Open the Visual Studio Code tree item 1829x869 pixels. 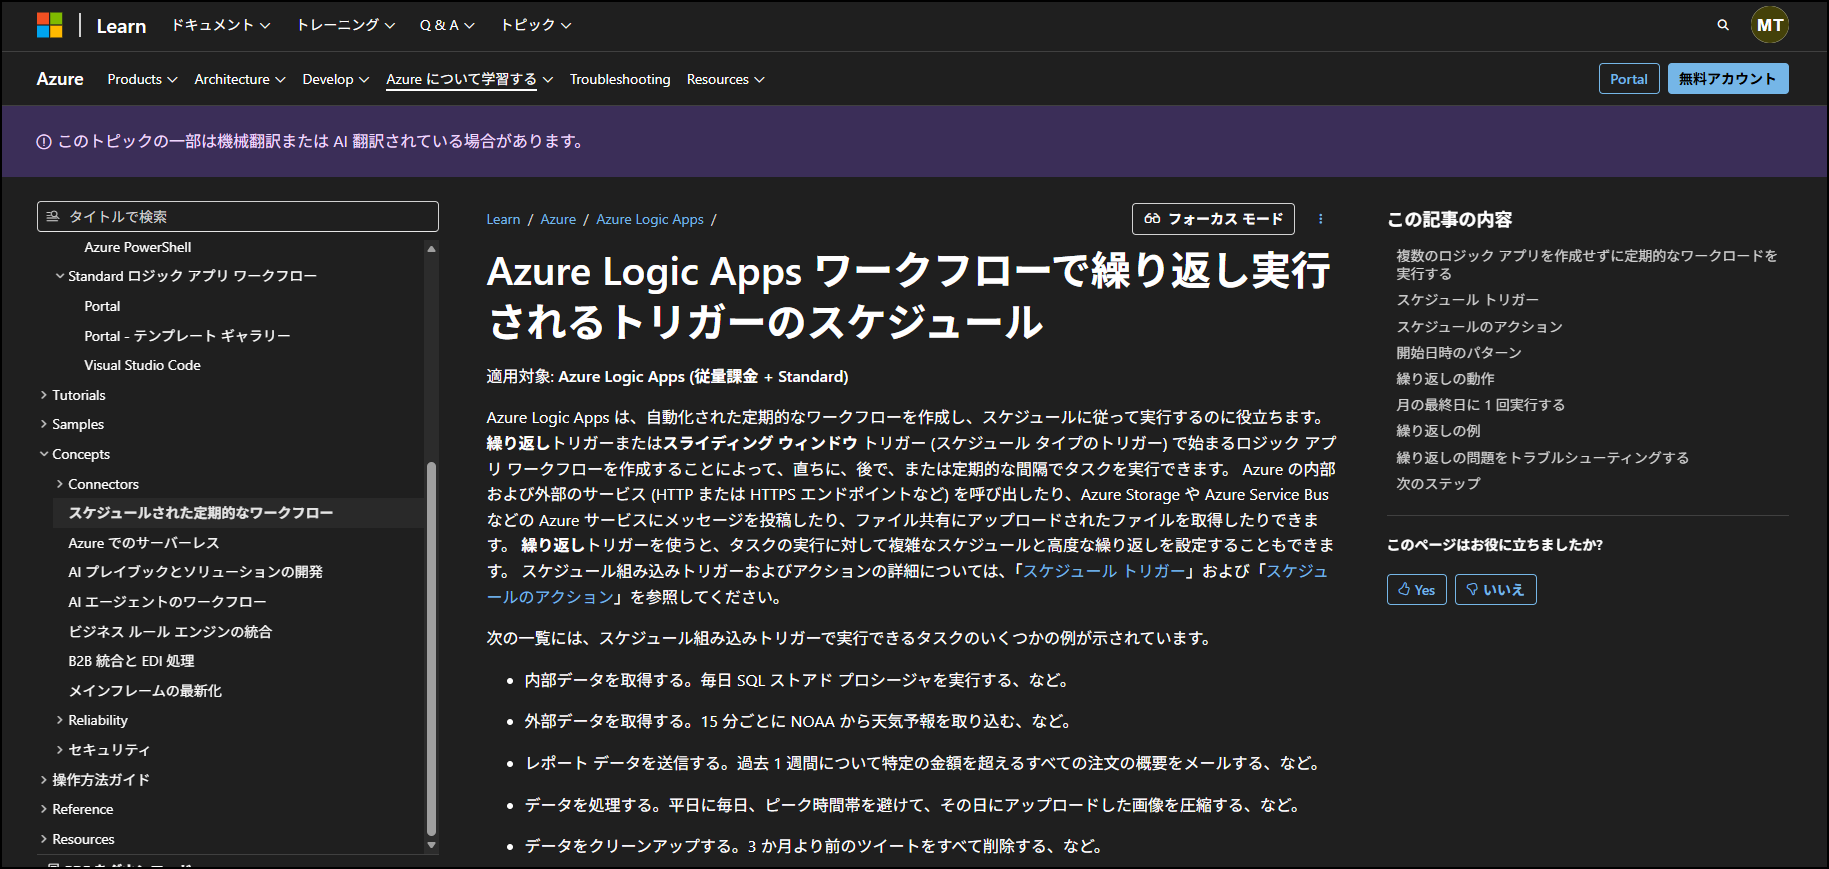click(x=142, y=365)
